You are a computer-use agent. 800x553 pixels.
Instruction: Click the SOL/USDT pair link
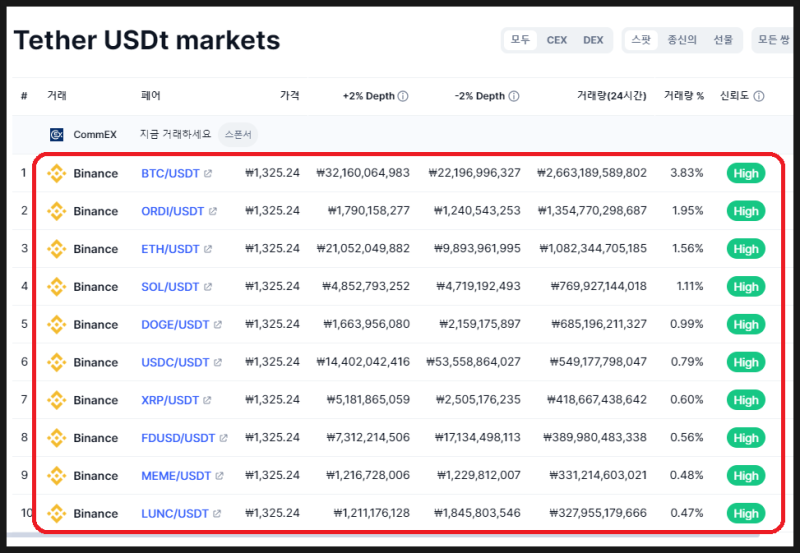(170, 287)
